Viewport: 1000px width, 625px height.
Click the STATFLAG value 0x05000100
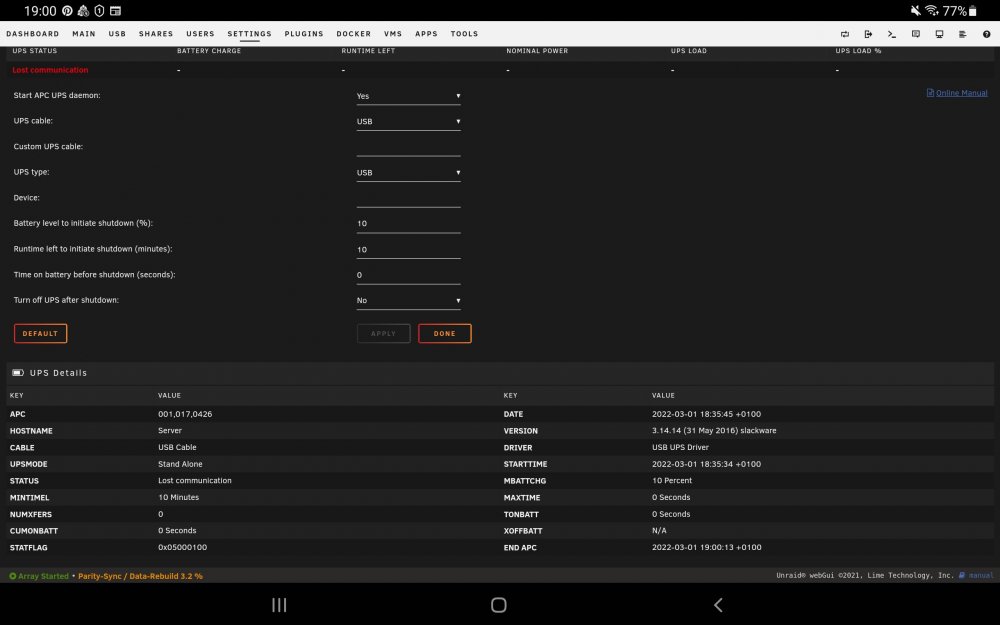(182, 547)
